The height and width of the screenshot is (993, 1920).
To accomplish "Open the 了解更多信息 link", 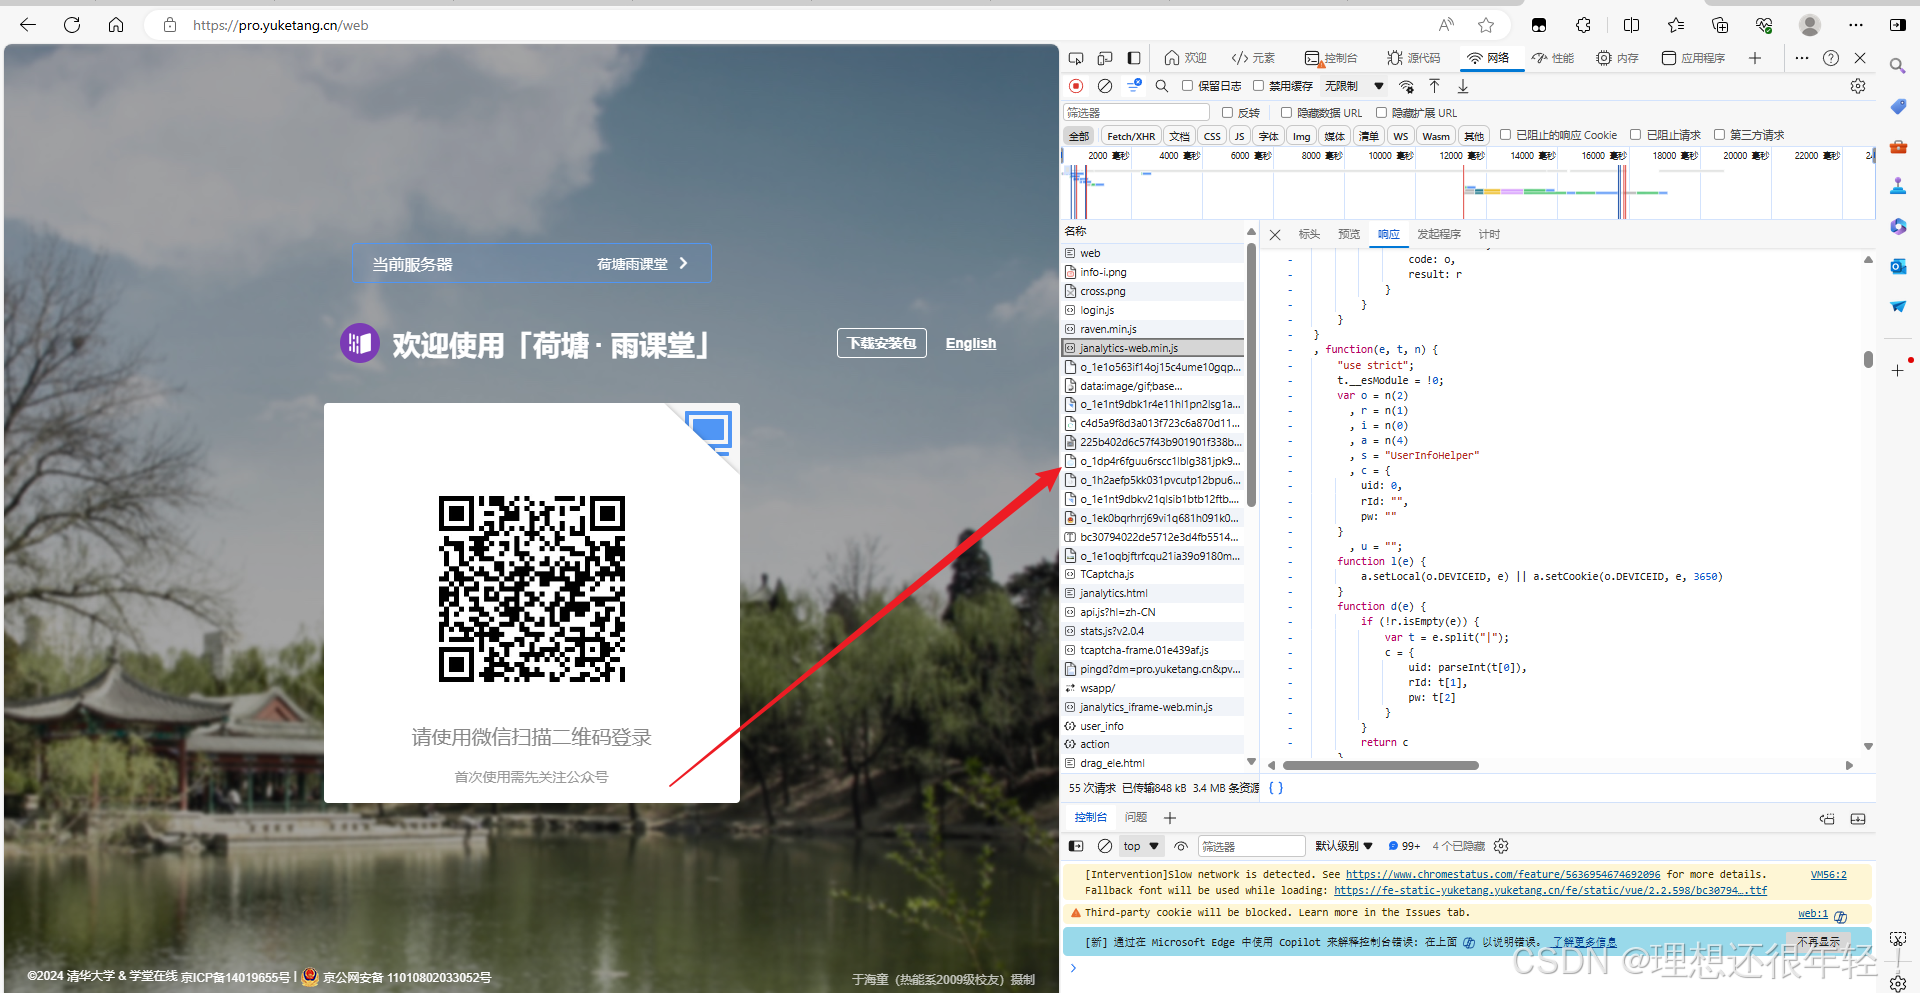I will 1584,942.
